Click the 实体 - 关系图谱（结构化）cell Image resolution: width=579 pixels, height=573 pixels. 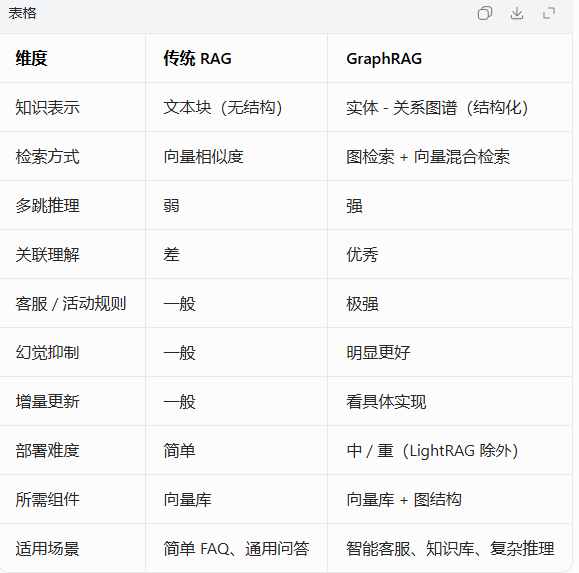437,107
